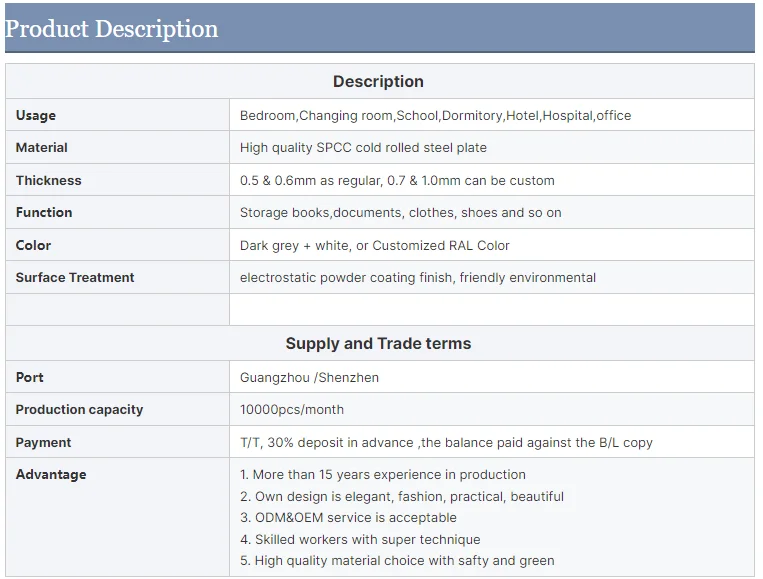This screenshot has width=763, height=579.
Task: Click the Product Description header
Action: coord(112,29)
